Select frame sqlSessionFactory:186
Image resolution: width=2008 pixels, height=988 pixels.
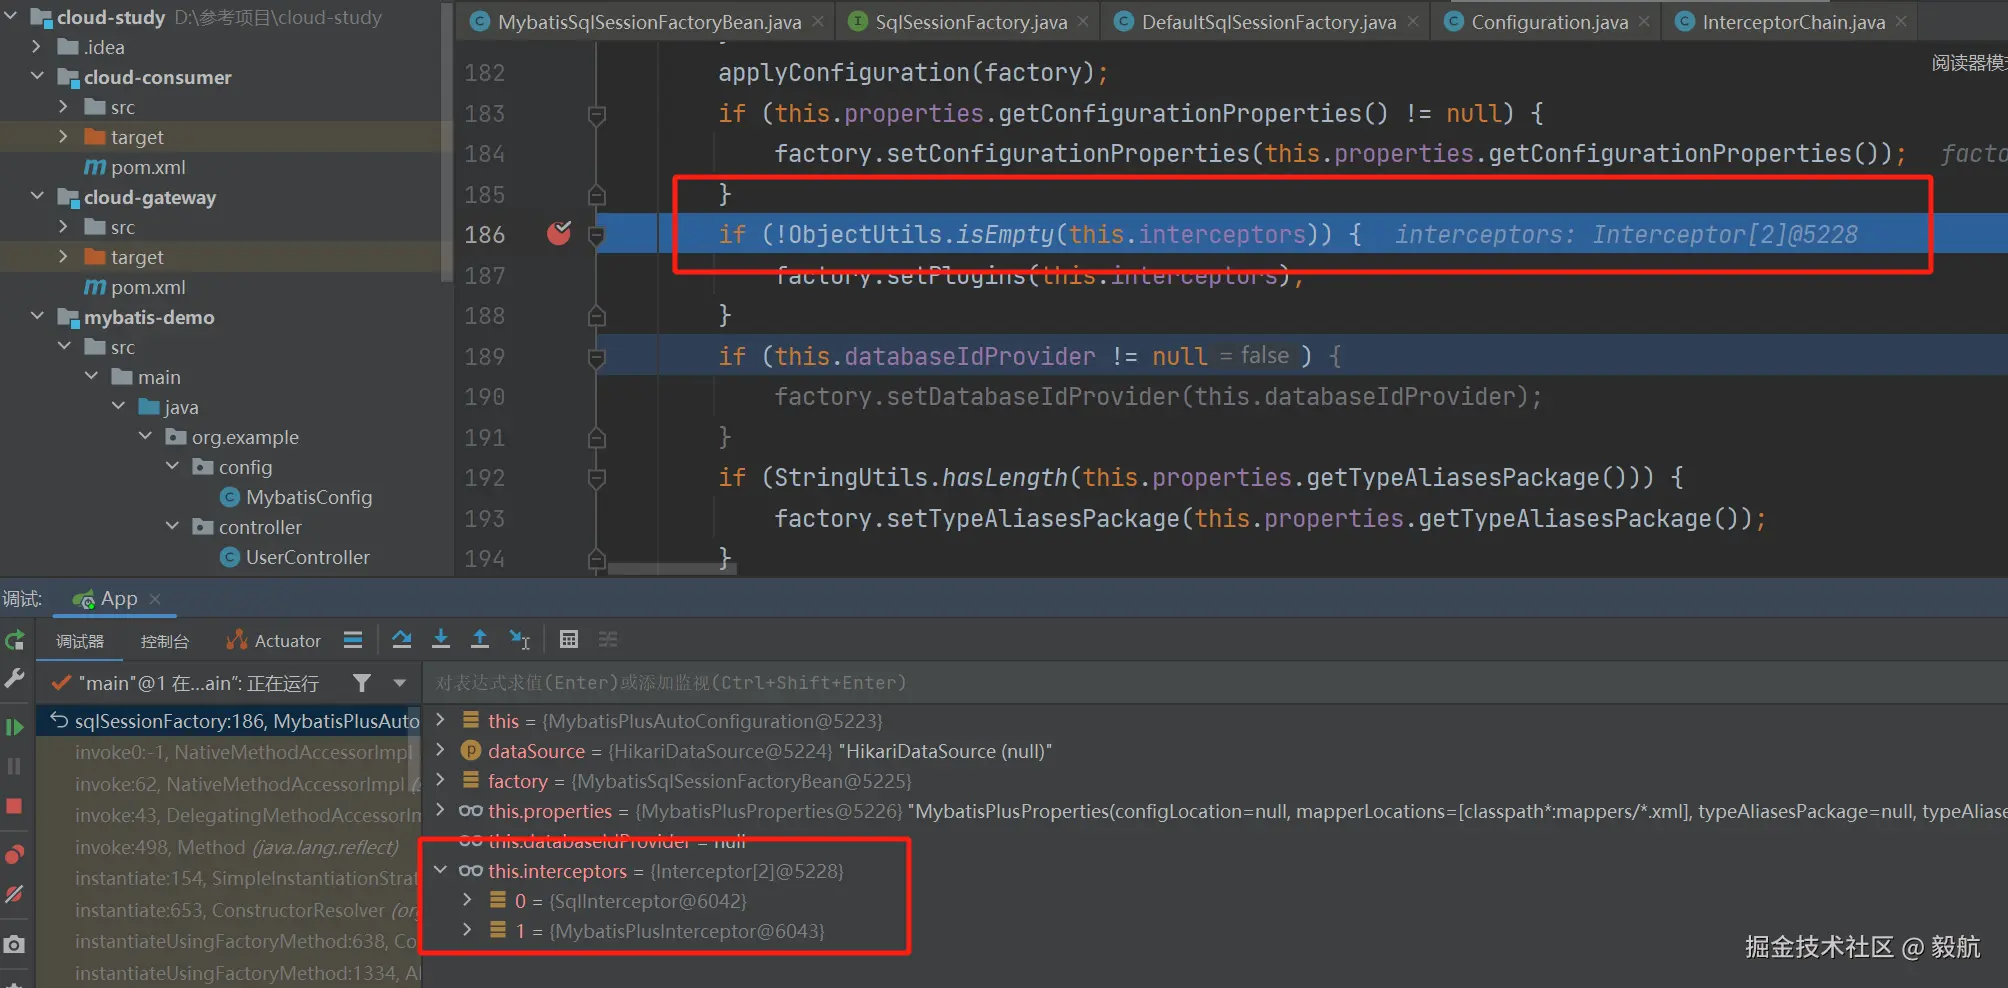click(229, 721)
